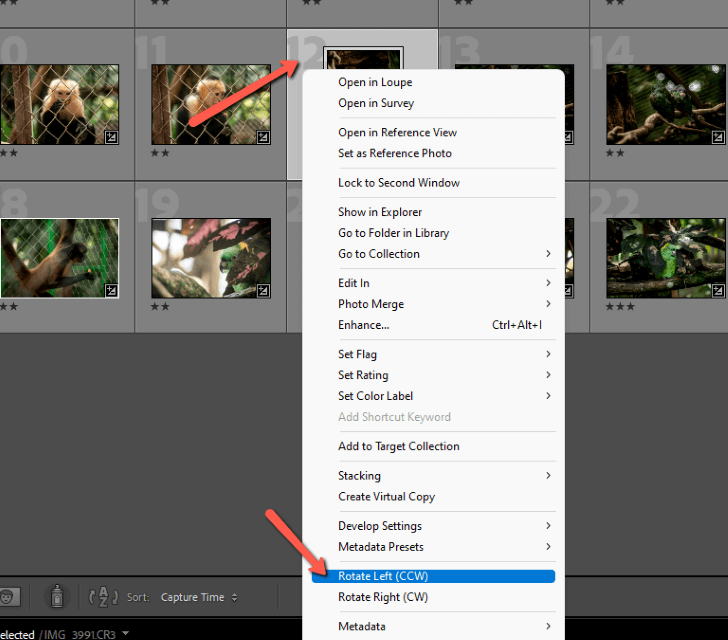Choose Set as Reference Photo
The height and width of the screenshot is (640, 728).
[x=433, y=153]
